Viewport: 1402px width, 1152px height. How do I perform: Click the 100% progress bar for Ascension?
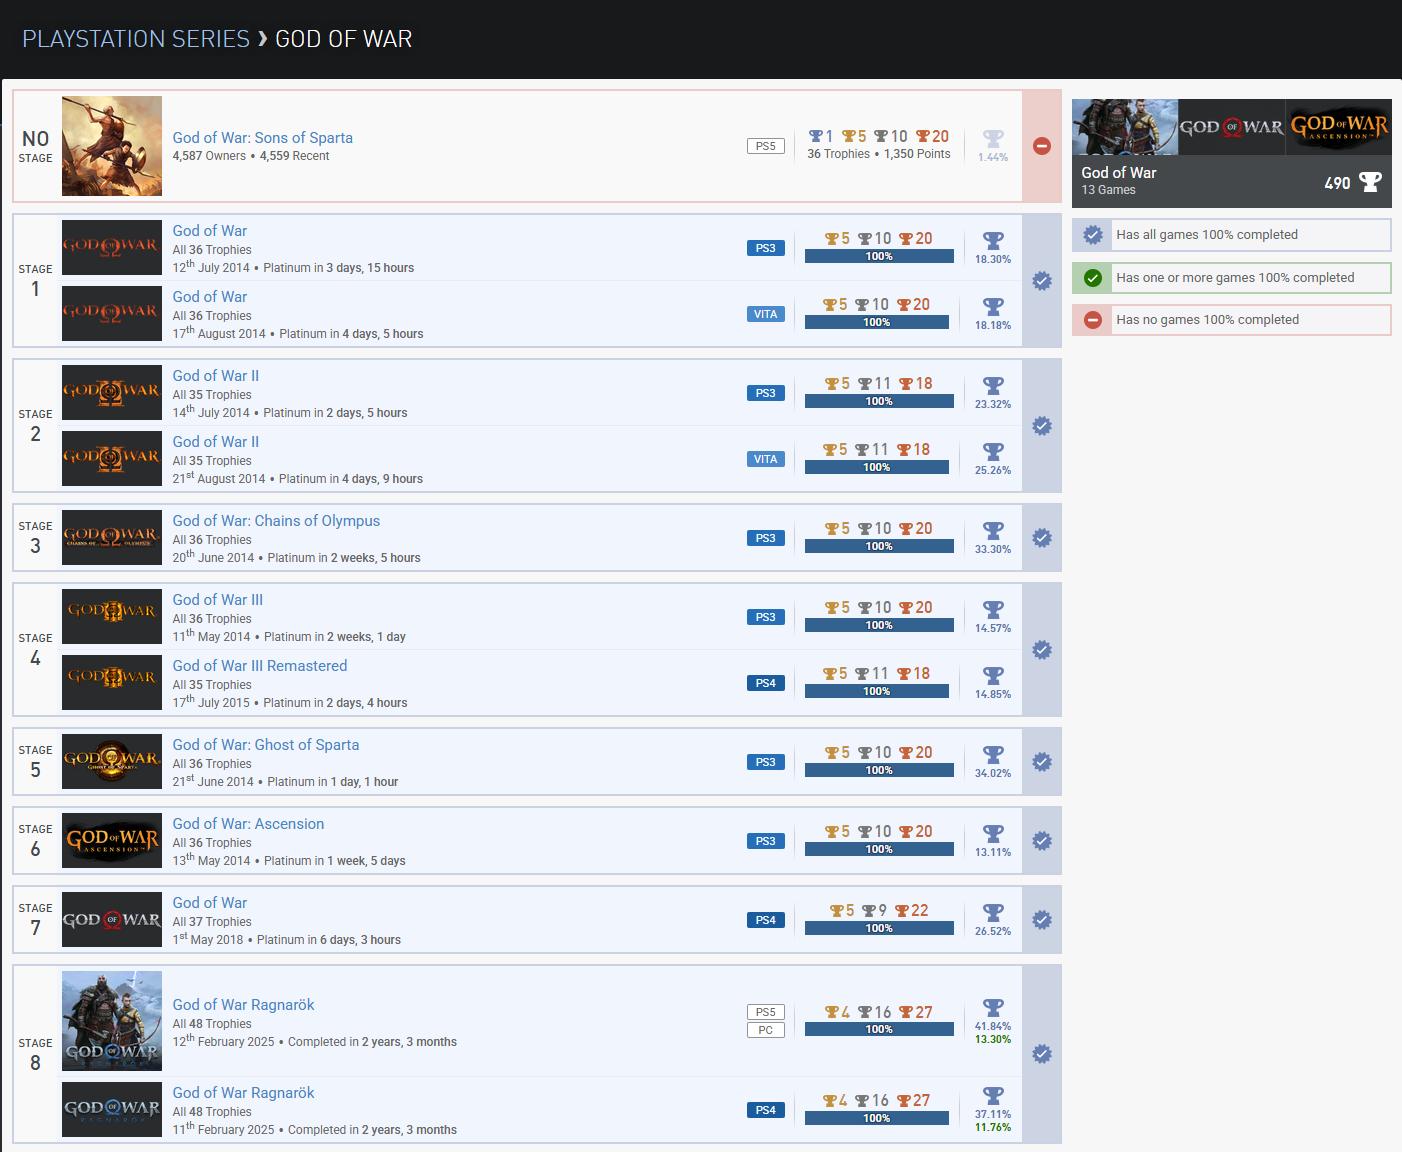tap(879, 849)
